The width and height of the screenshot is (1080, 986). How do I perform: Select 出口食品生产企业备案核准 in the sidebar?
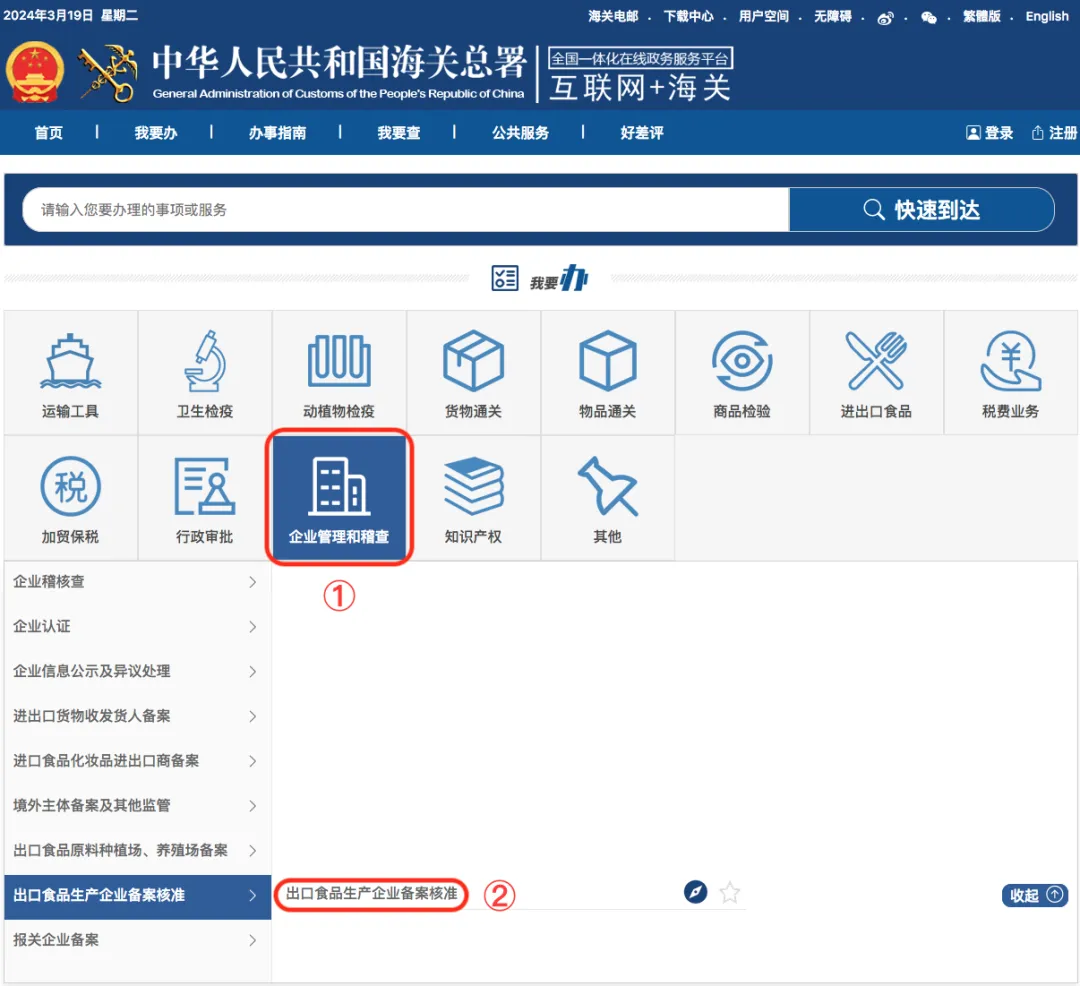point(138,896)
